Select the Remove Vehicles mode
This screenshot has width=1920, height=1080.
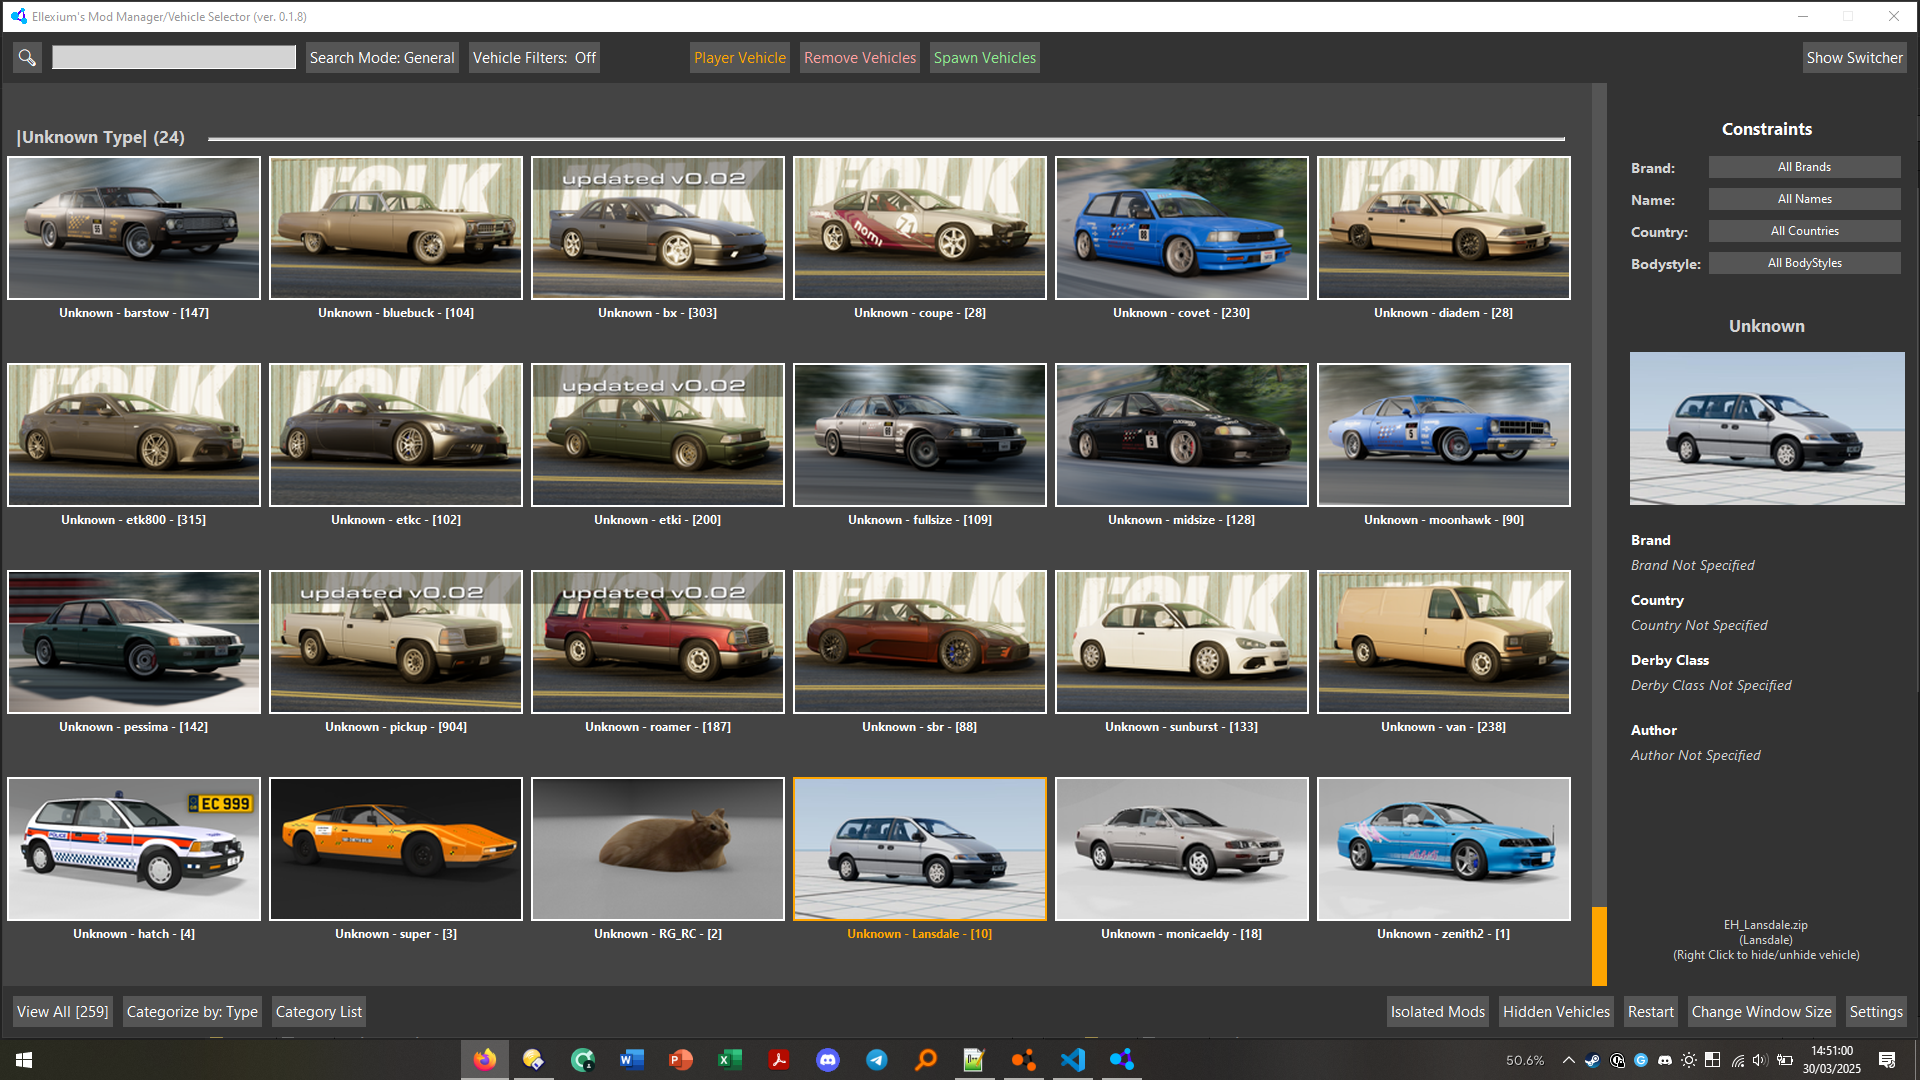[x=859, y=58]
